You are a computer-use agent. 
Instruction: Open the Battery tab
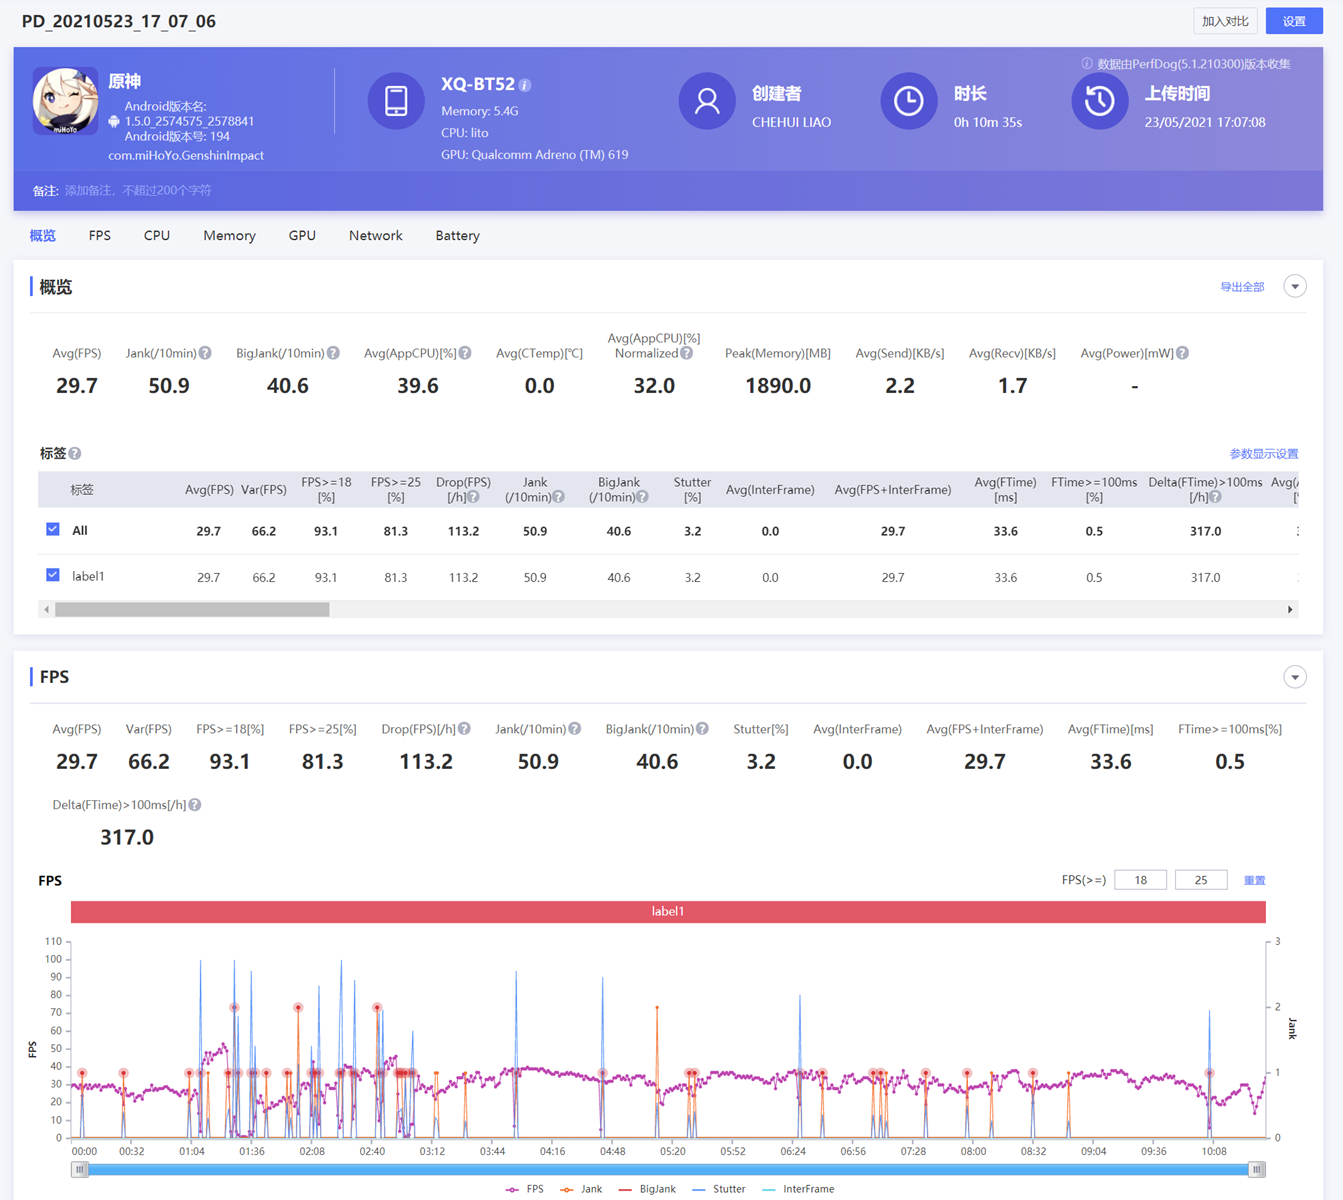pyautogui.click(x=457, y=236)
